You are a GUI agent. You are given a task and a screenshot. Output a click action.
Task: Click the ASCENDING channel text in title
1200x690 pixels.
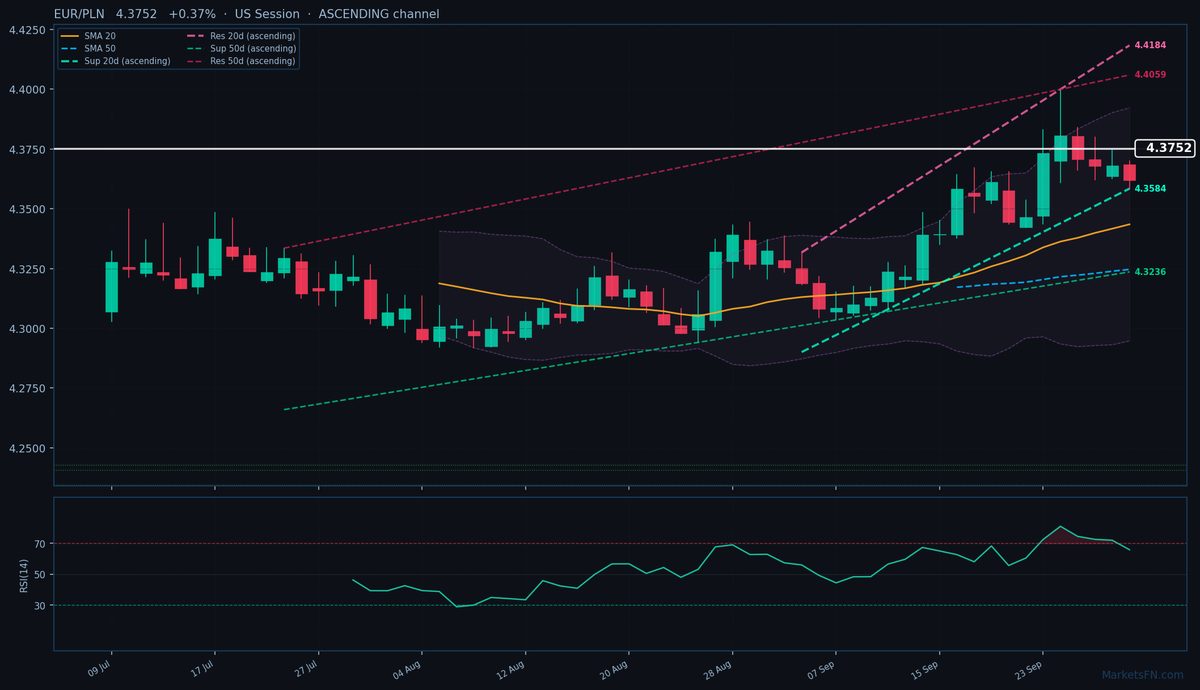pyautogui.click(x=378, y=14)
